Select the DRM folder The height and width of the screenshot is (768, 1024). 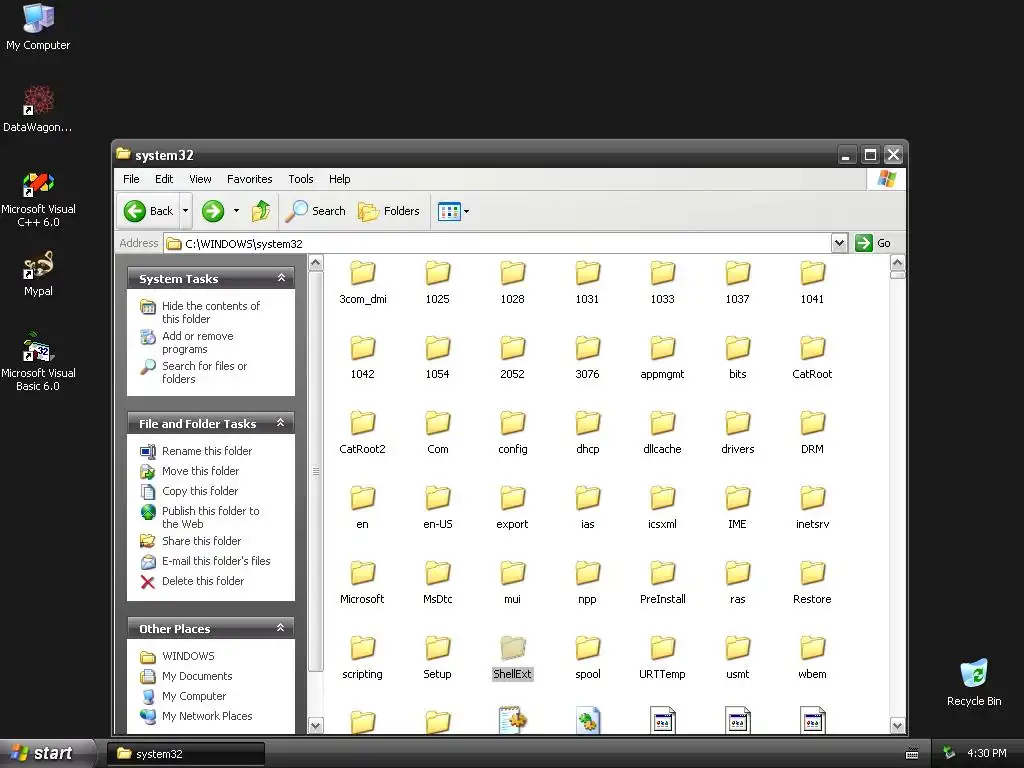tap(812, 433)
